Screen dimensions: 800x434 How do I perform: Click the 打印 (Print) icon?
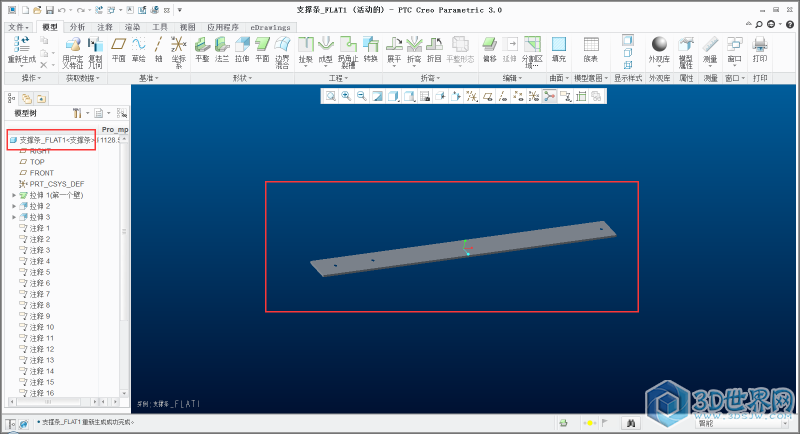(x=760, y=46)
